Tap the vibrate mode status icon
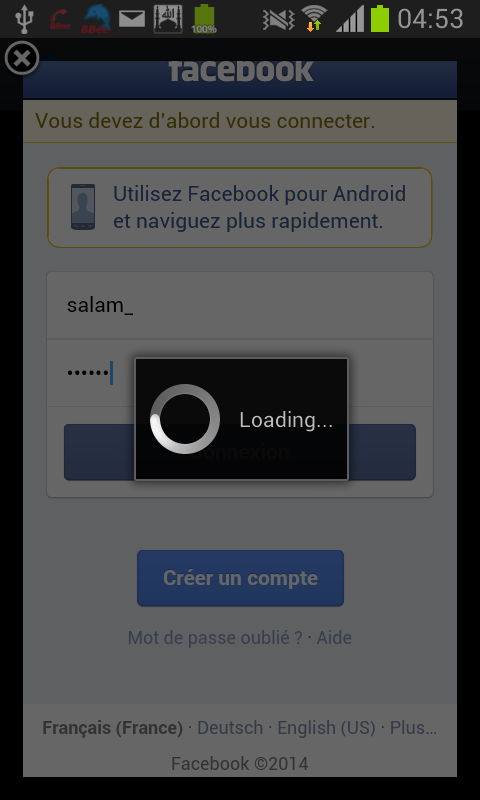 (x=279, y=19)
